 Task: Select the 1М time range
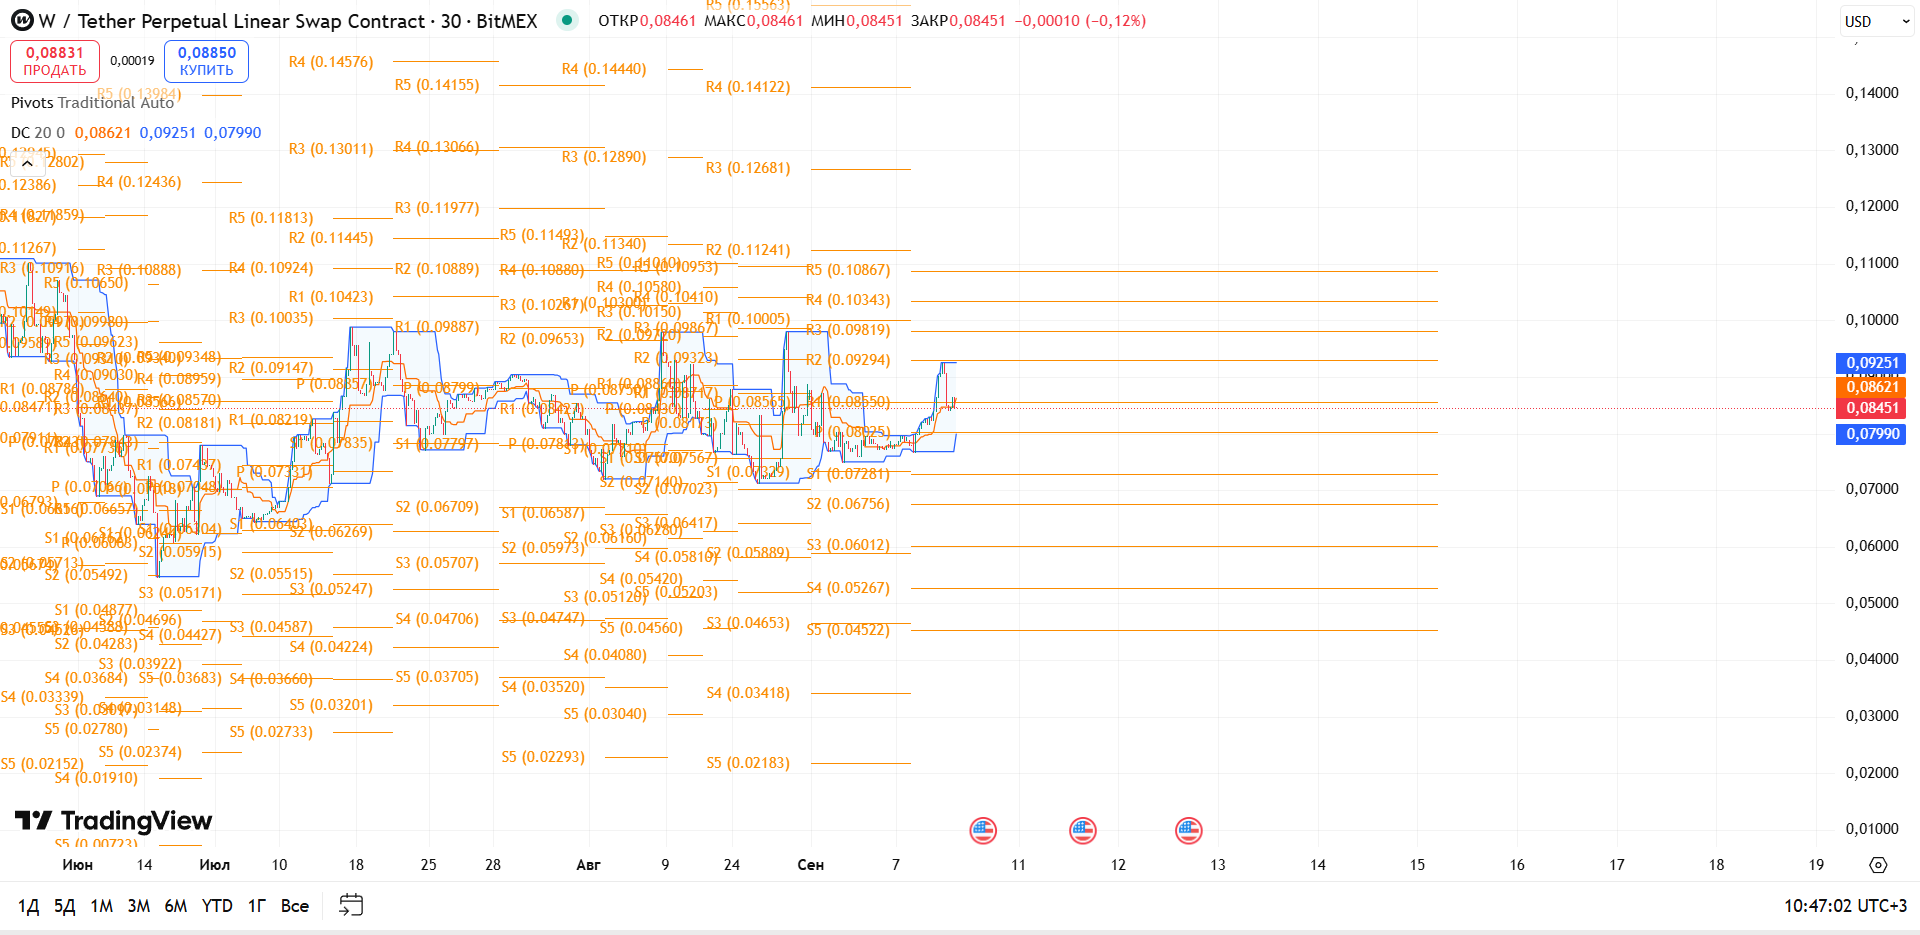pyautogui.click(x=102, y=906)
